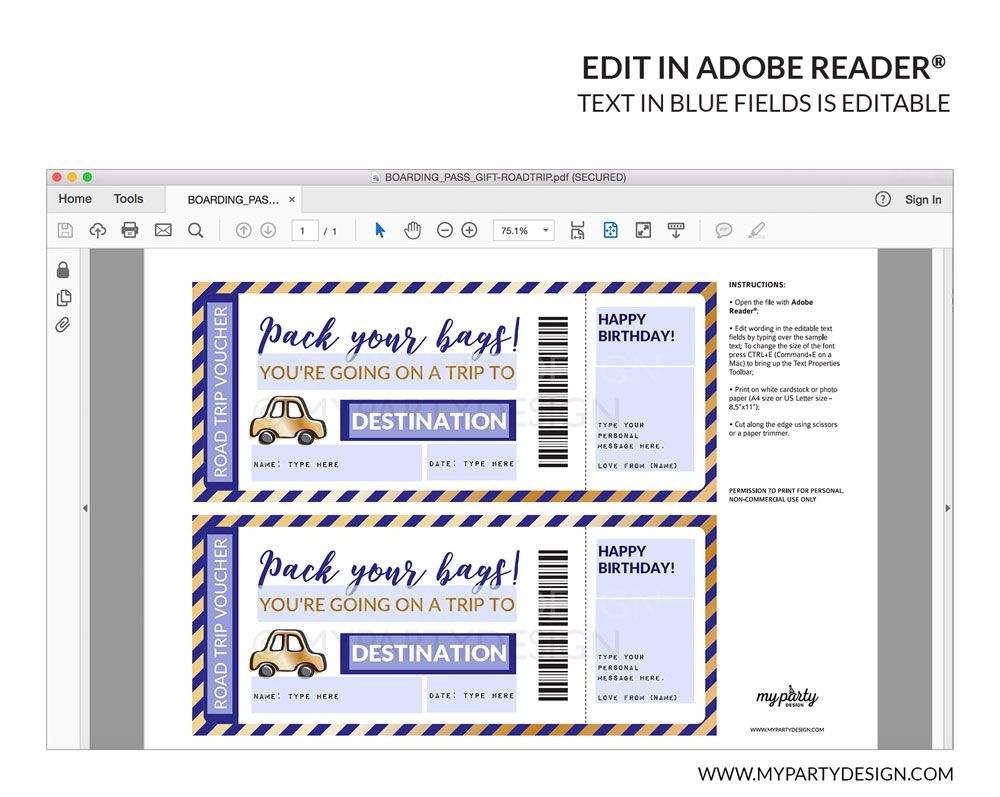Click the page number field
Viewport: 1000px width, 797px height.
point(304,231)
